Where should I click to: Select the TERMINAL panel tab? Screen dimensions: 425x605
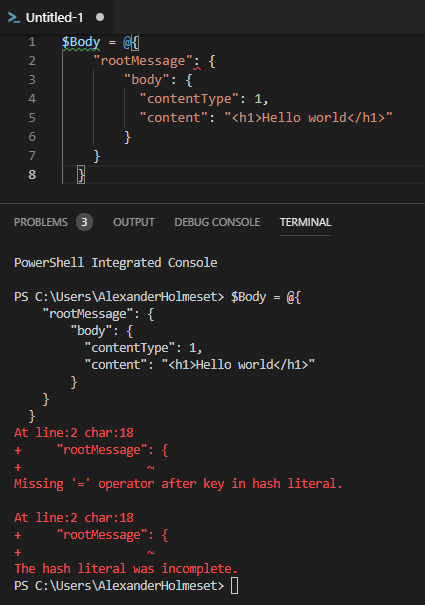coord(305,222)
